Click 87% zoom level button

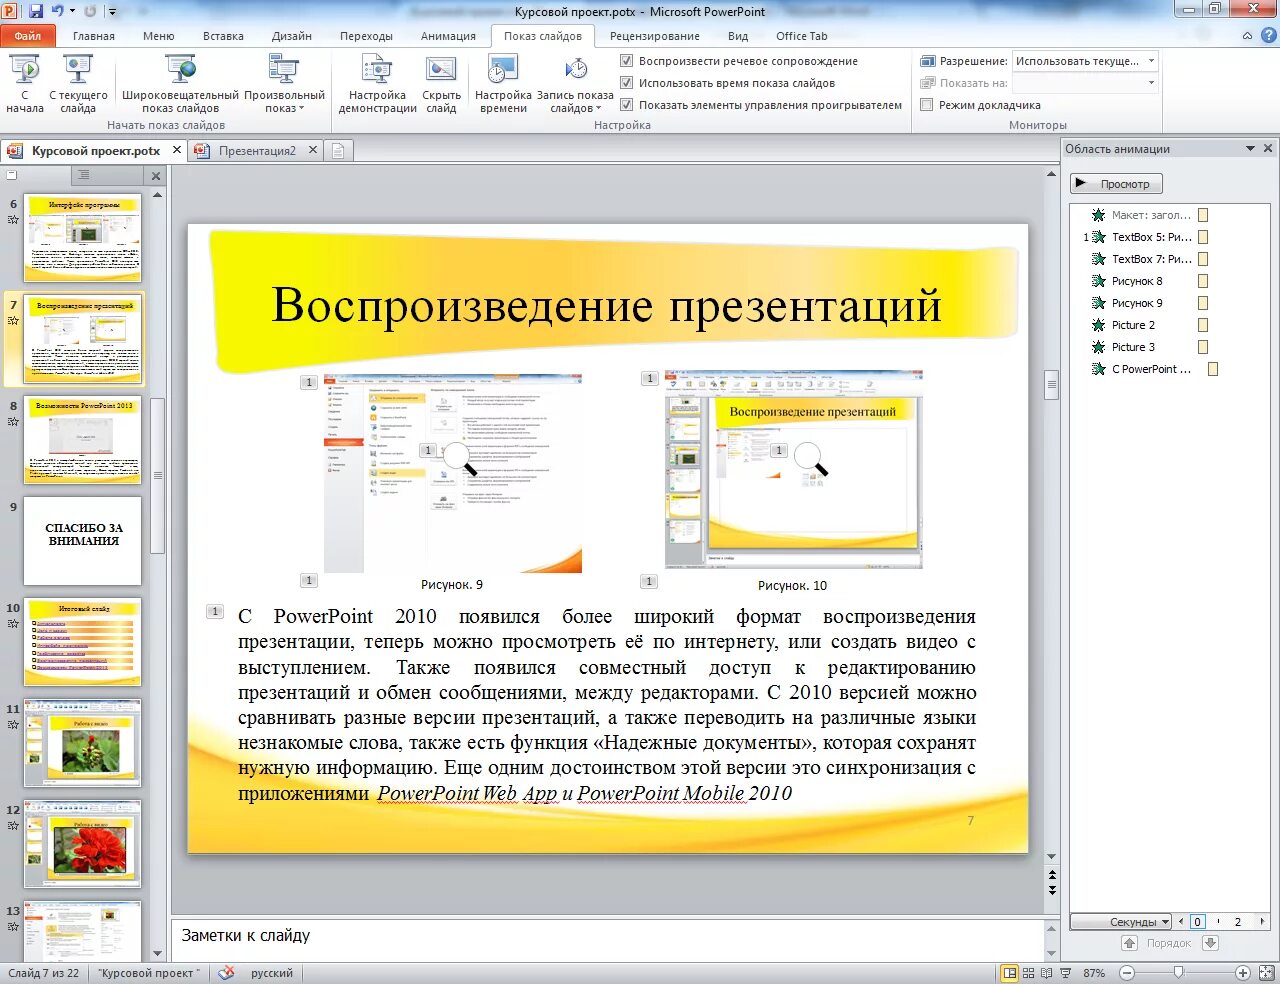pyautogui.click(x=1094, y=973)
